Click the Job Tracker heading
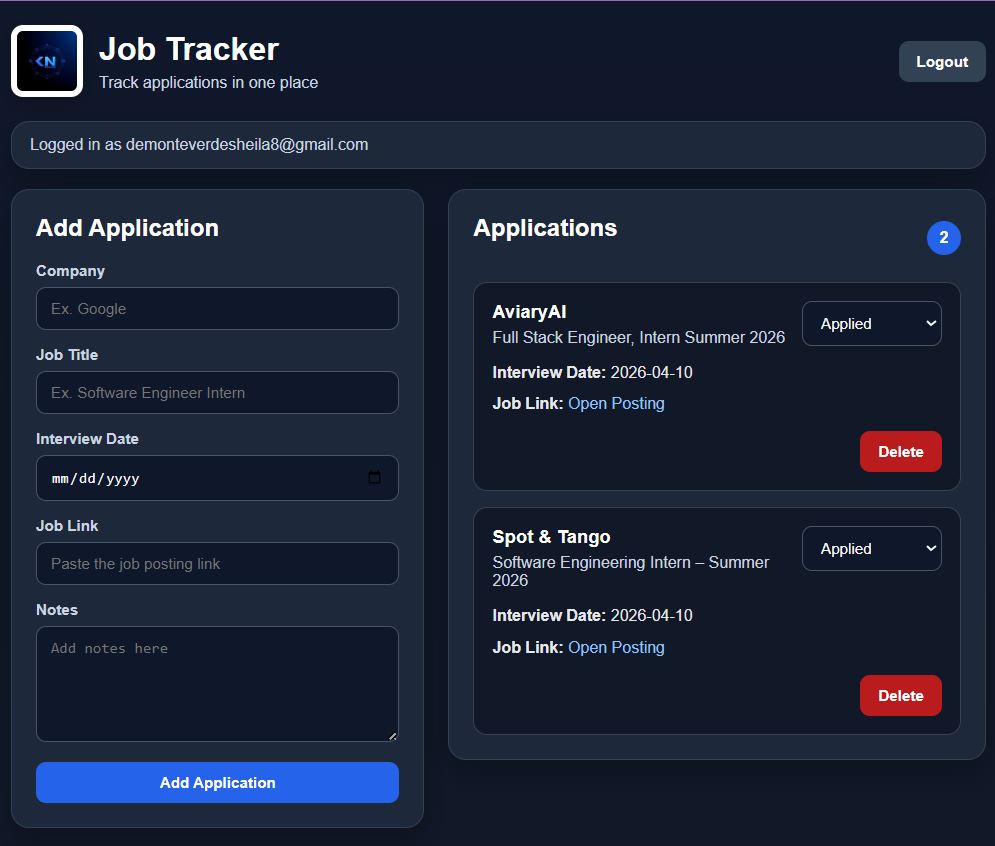The width and height of the screenshot is (995, 846). pyautogui.click(x=189, y=49)
